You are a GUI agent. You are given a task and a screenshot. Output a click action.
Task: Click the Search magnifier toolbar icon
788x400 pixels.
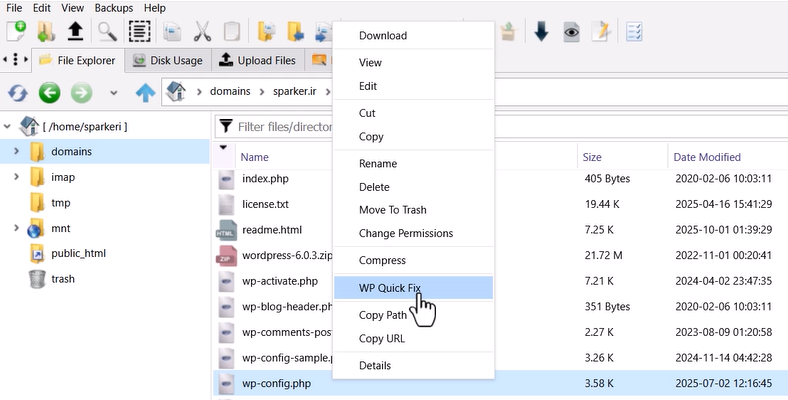[107, 31]
